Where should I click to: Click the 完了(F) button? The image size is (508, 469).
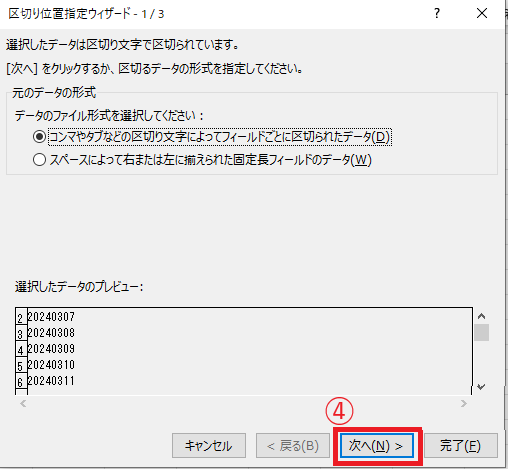click(x=461, y=446)
